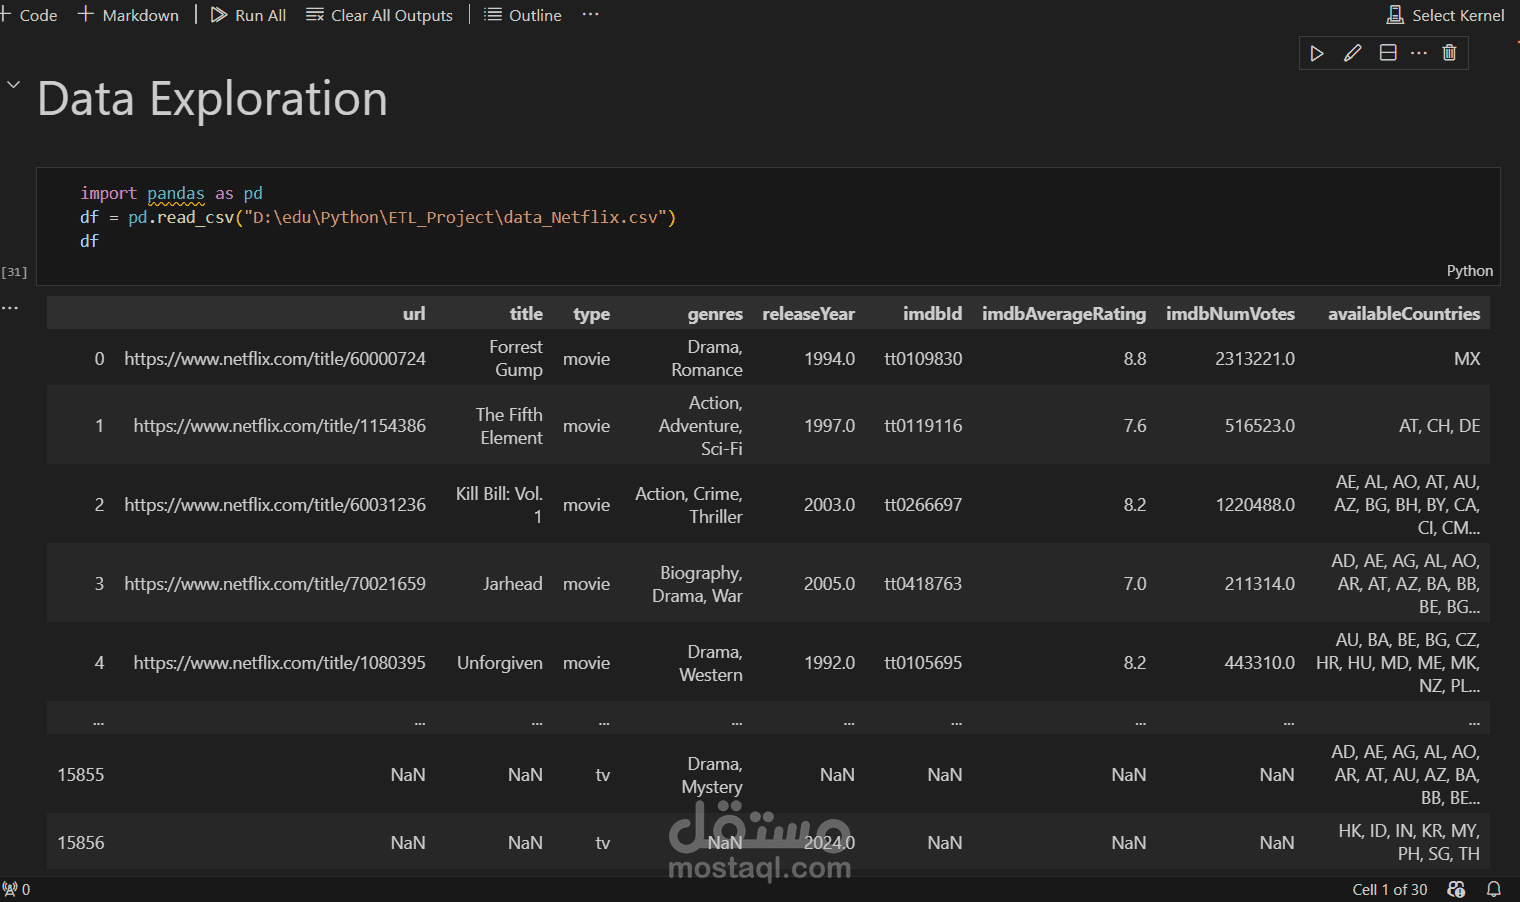Screen dimensions: 1520x902
Task: Click the imdbNumVotes column header
Action: (x=1230, y=314)
